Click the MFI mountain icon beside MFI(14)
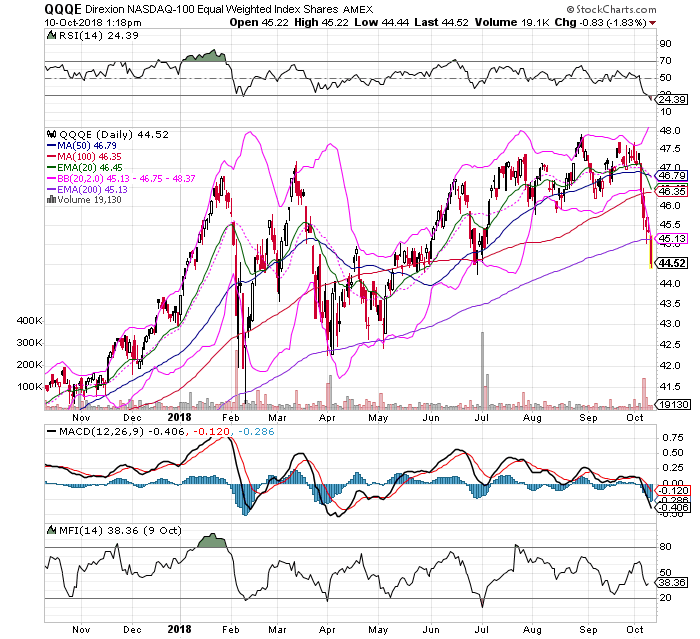The height and width of the screenshot is (639, 700). 52,530
